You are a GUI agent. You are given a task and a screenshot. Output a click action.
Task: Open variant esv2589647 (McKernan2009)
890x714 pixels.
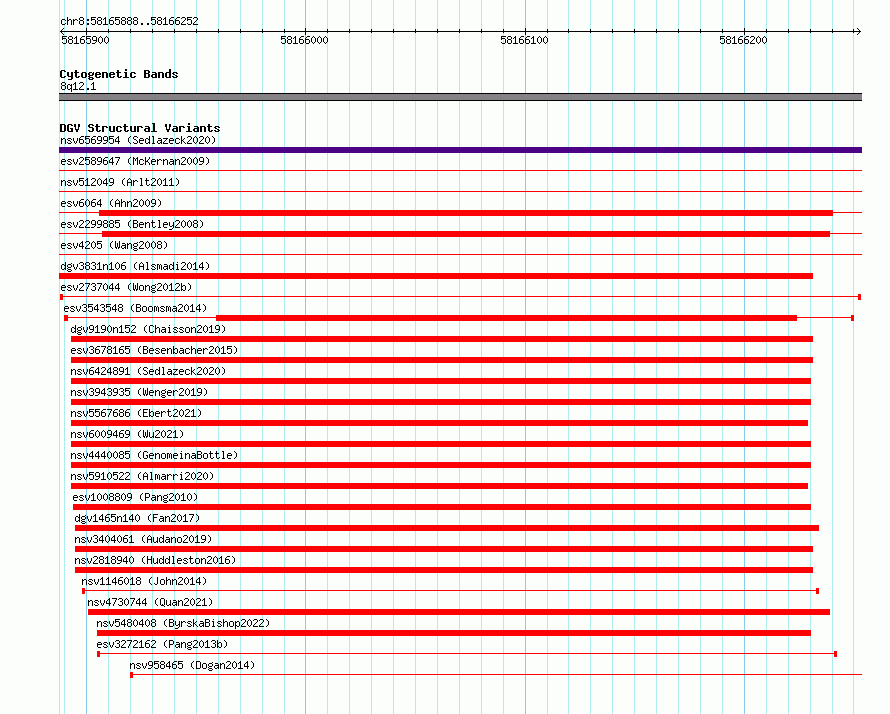pos(135,161)
